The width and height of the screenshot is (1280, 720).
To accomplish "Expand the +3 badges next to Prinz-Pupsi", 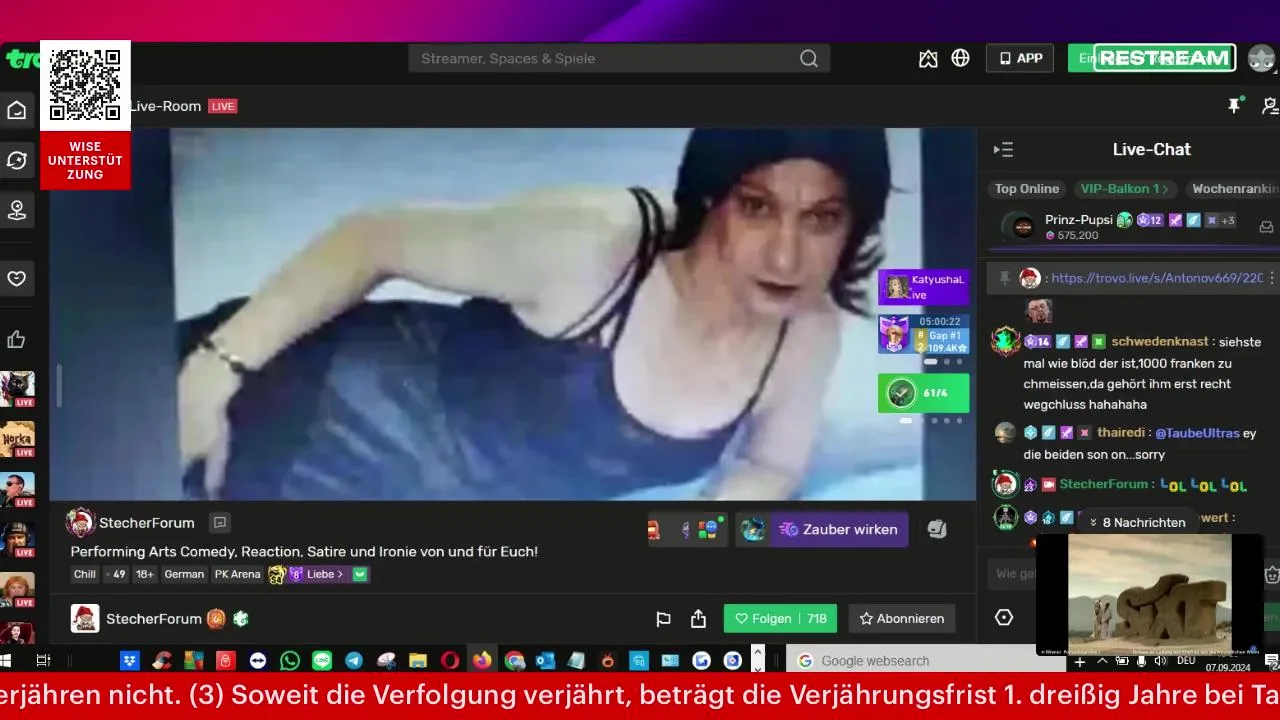I will tap(1227, 220).
